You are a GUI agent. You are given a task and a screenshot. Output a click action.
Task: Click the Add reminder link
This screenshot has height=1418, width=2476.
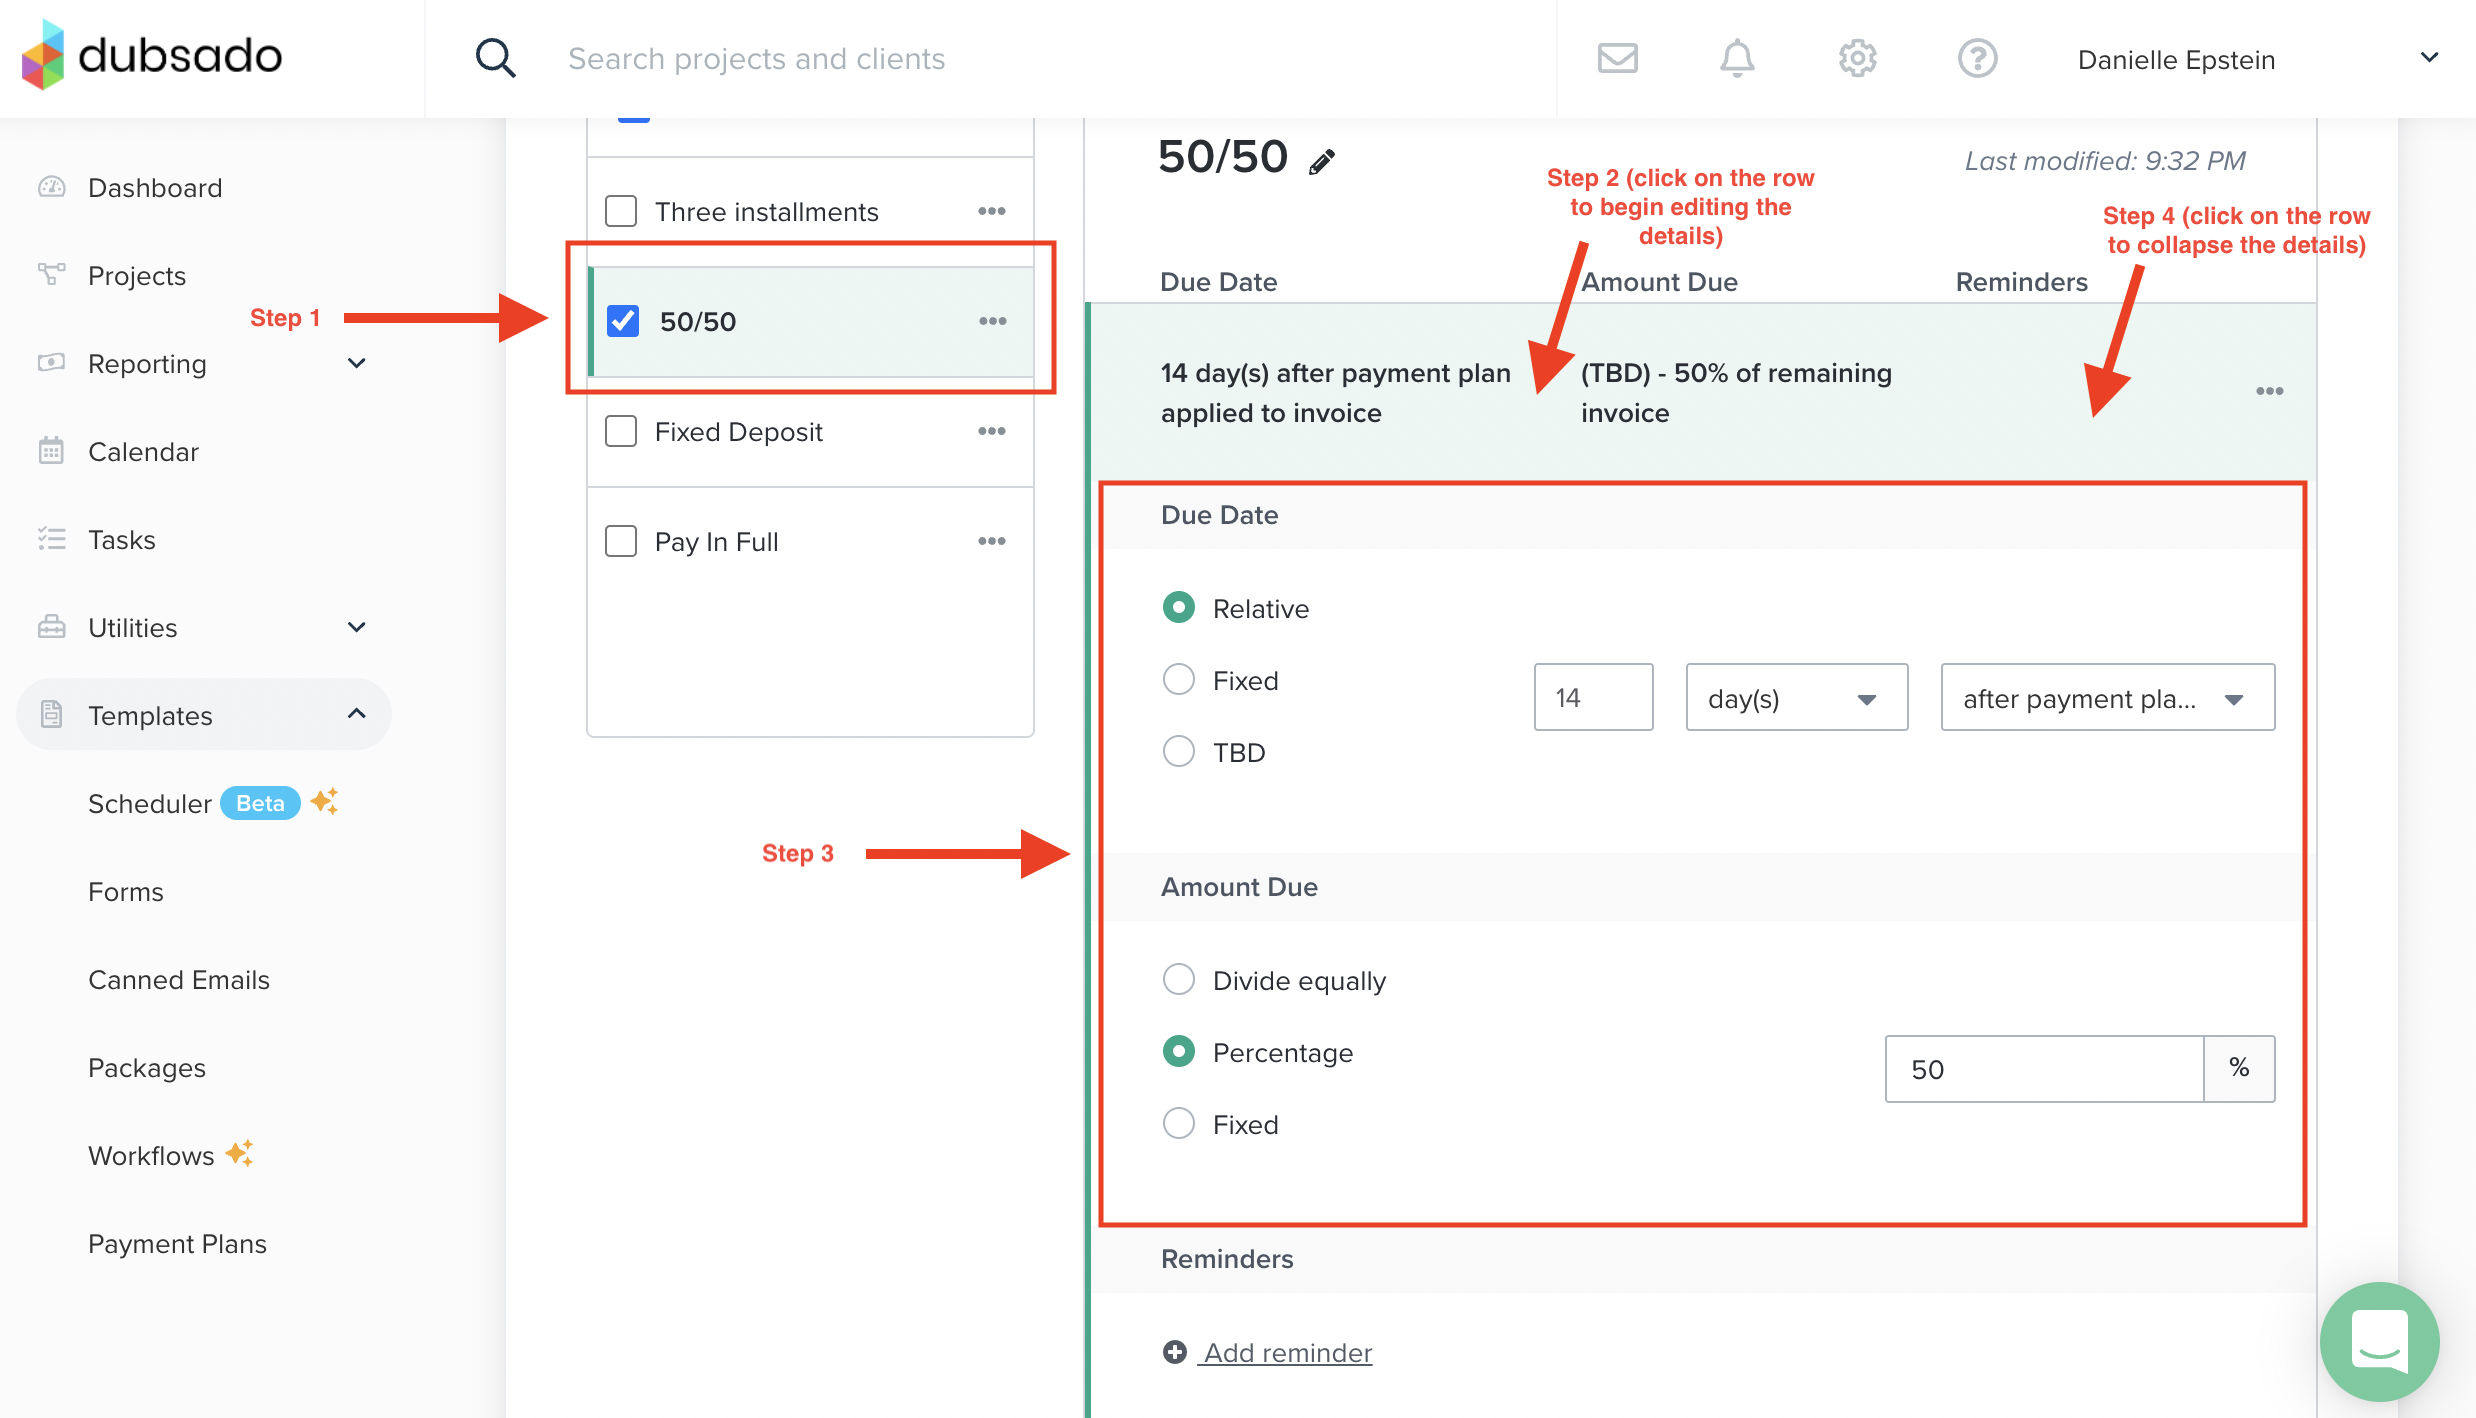click(x=1287, y=1353)
